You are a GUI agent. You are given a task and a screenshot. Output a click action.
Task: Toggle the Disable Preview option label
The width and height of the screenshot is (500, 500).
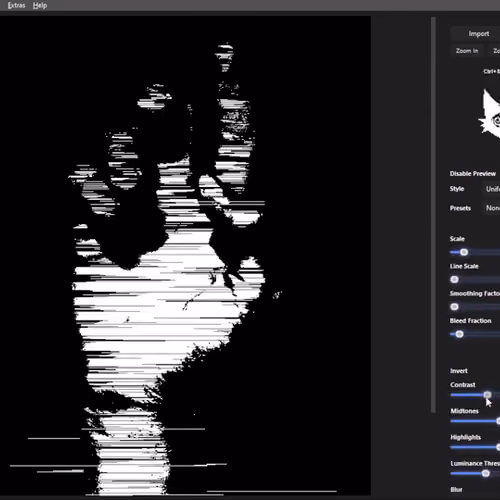472,174
